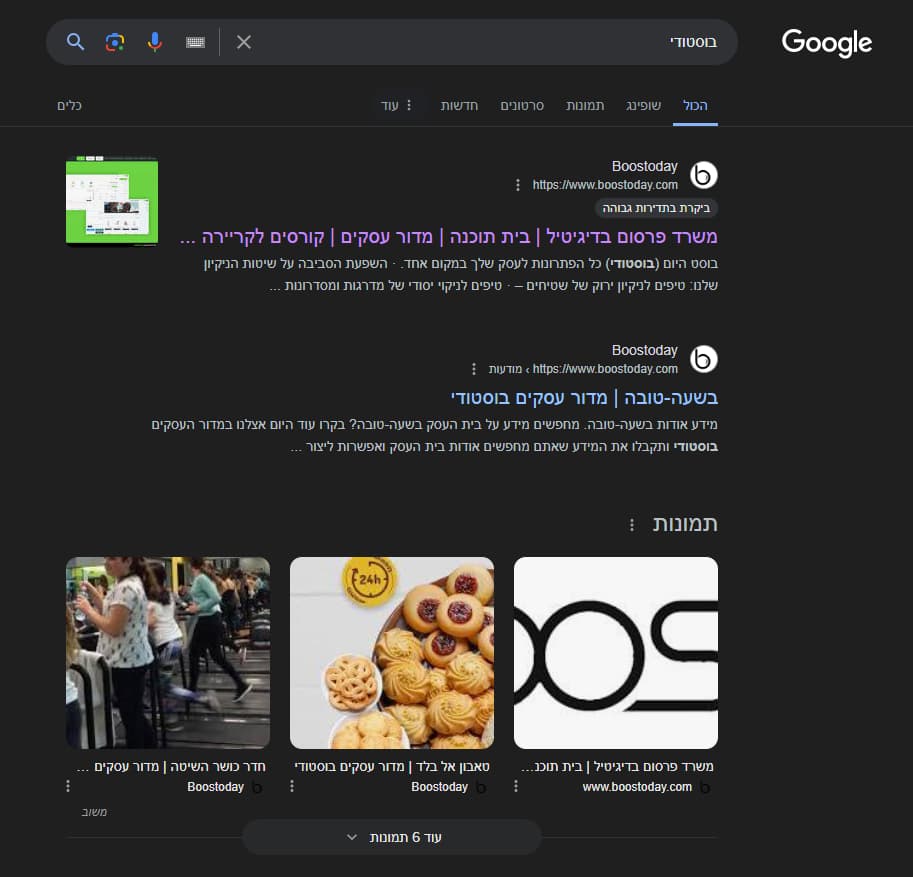Start voice search with microphone icon
Viewport: 913px width, 877px height.
tap(154, 42)
